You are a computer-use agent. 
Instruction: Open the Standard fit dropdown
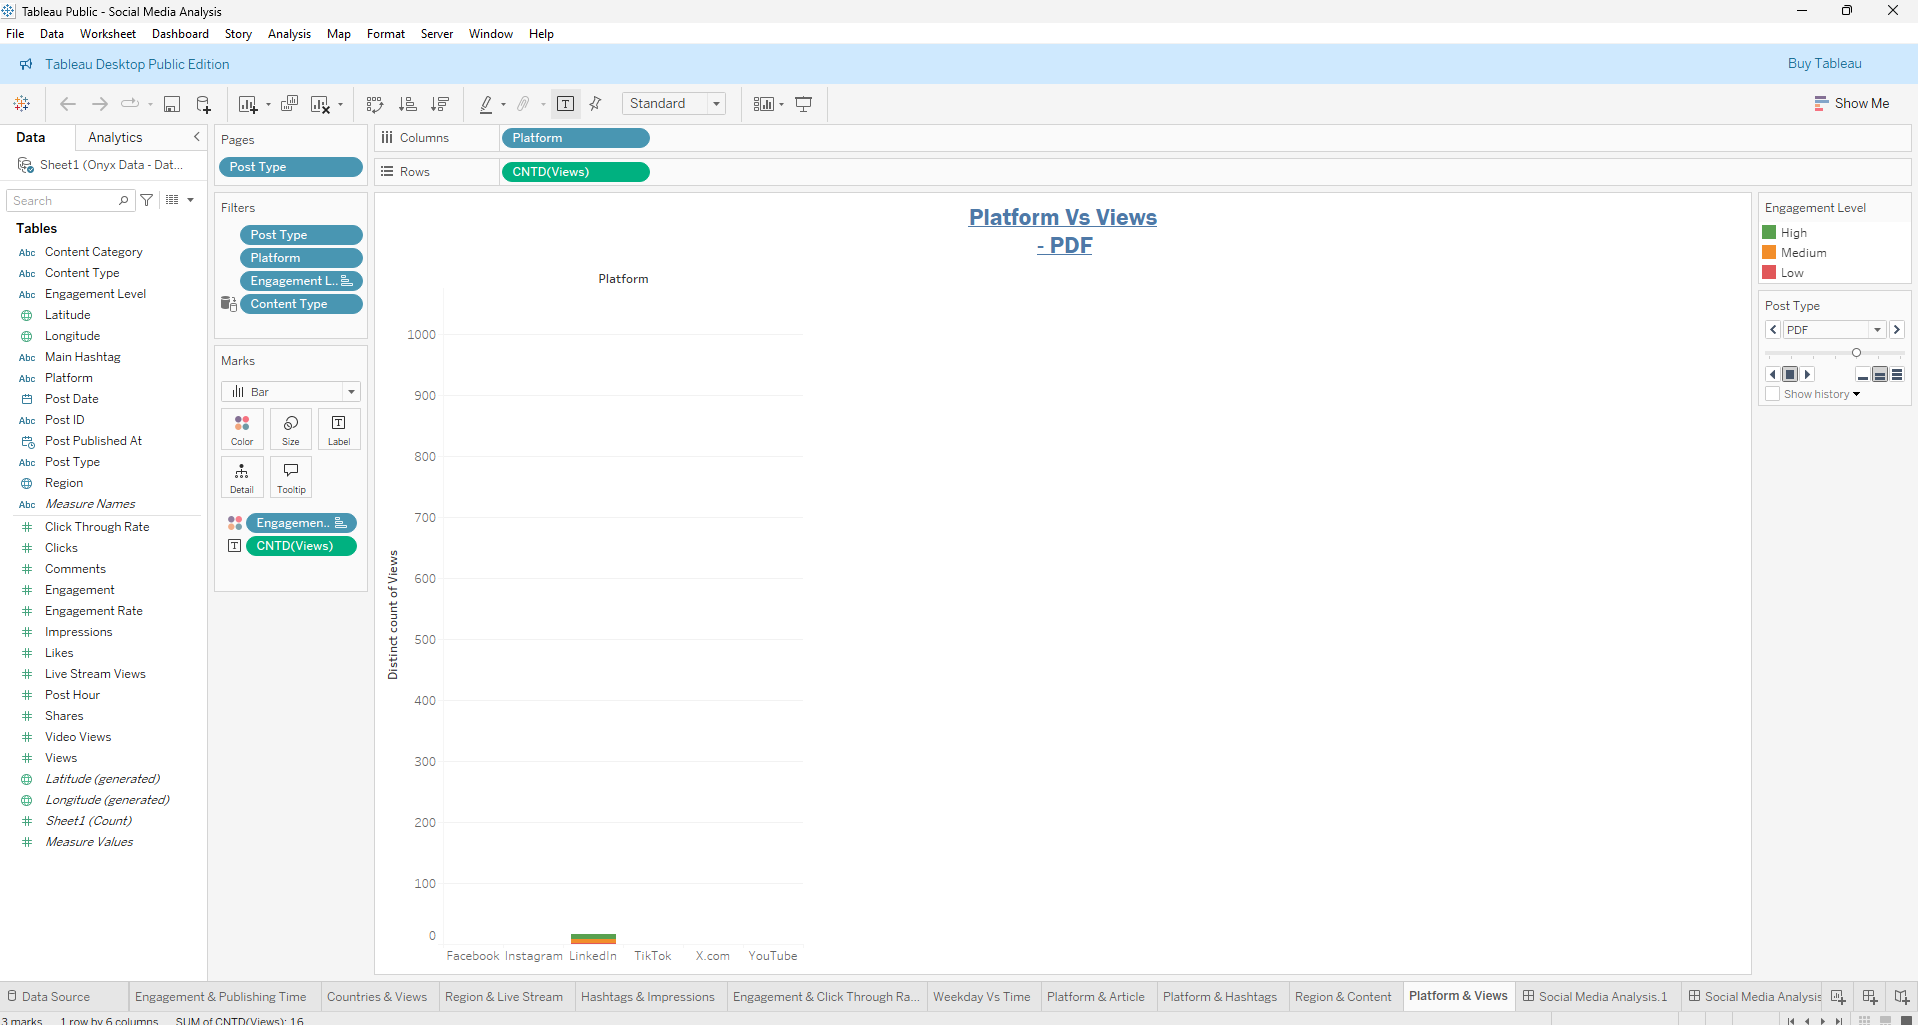tap(716, 104)
